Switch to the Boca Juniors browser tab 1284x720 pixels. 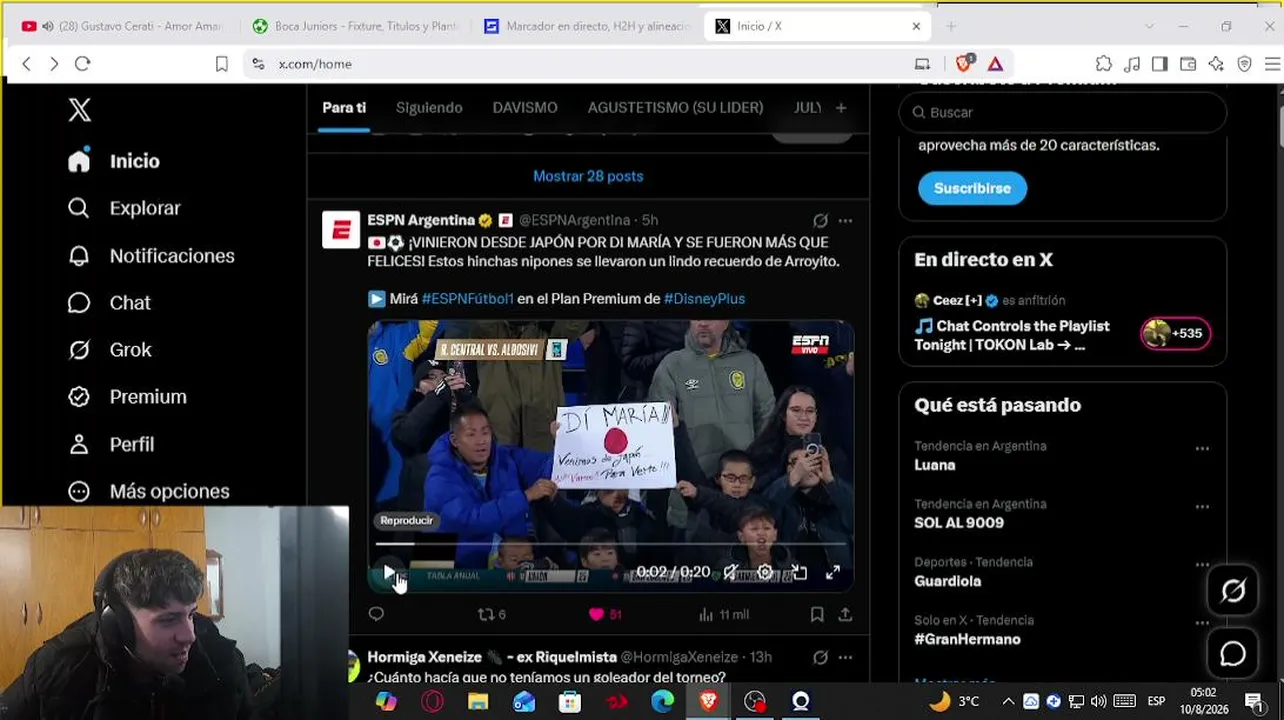356,26
